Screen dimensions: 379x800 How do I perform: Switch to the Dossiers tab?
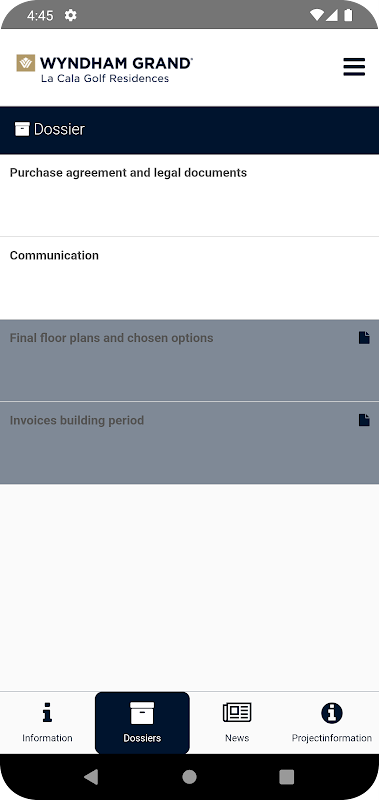click(142, 722)
